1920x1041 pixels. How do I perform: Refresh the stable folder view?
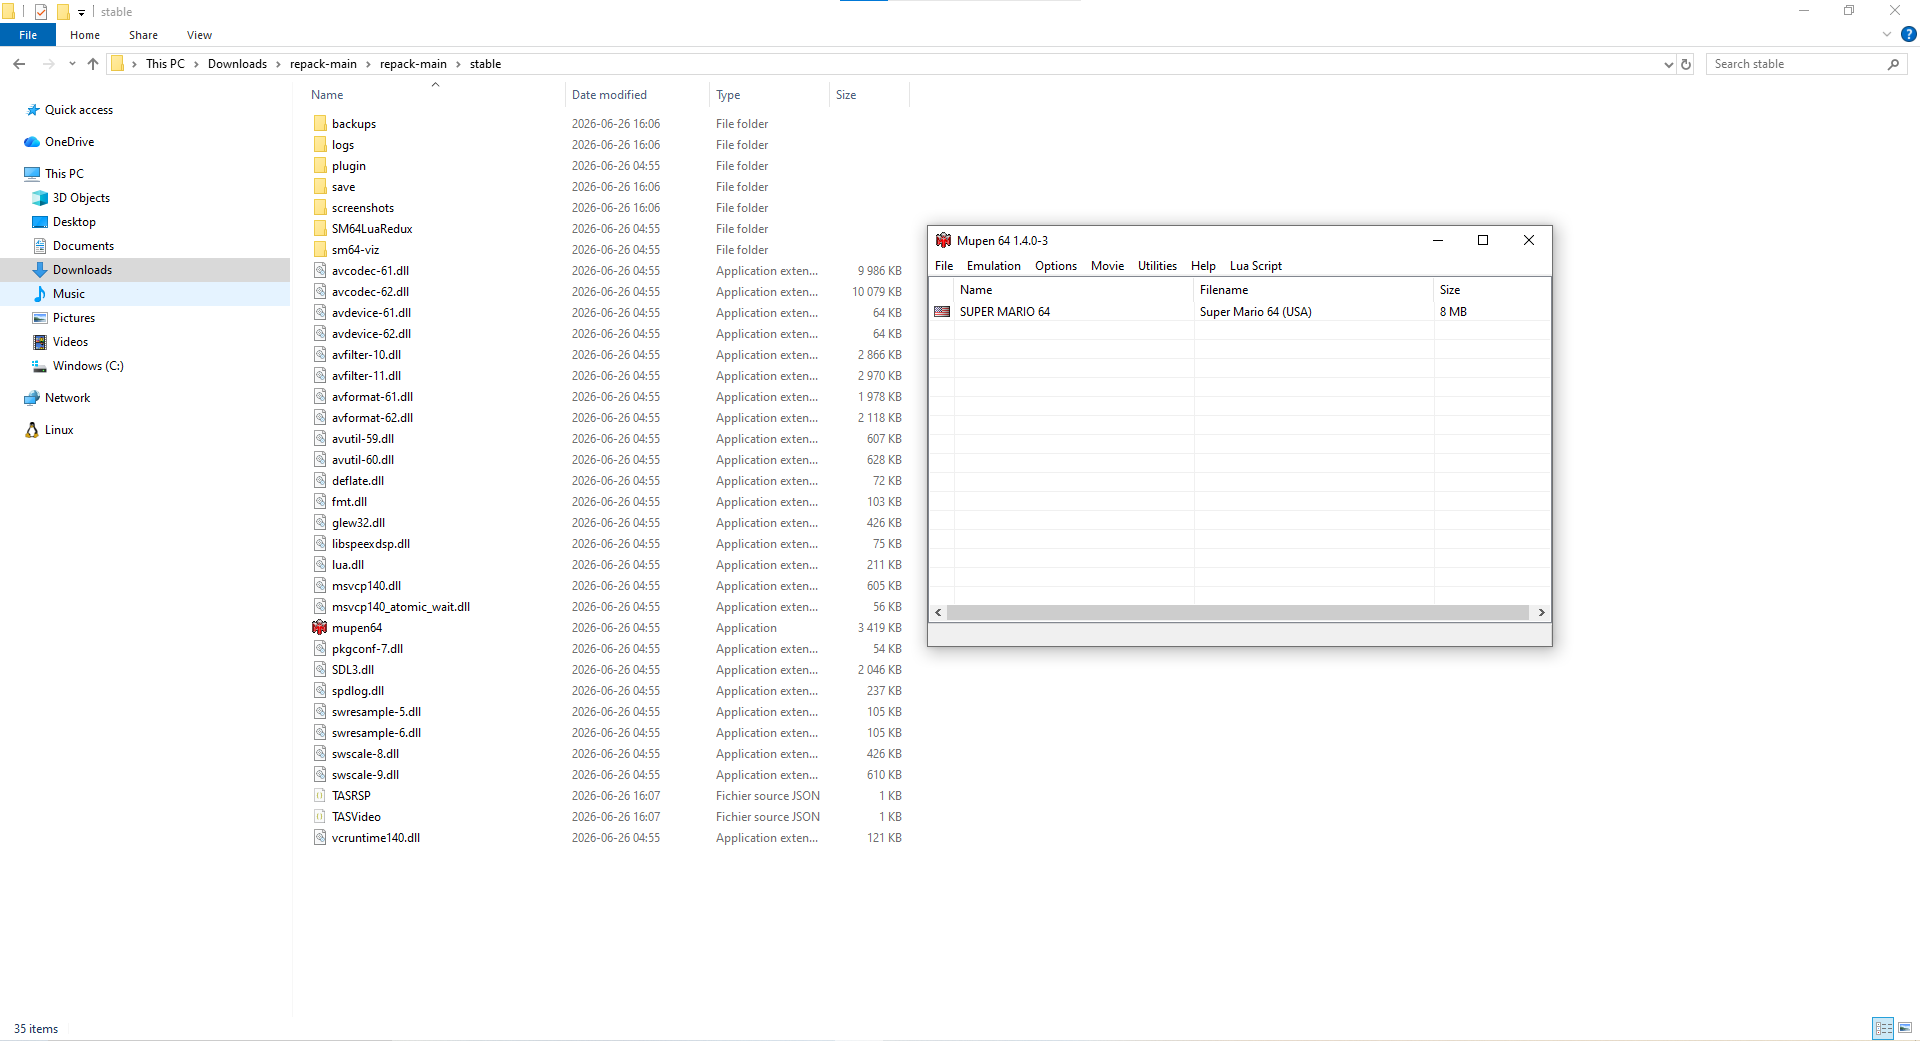click(1686, 64)
